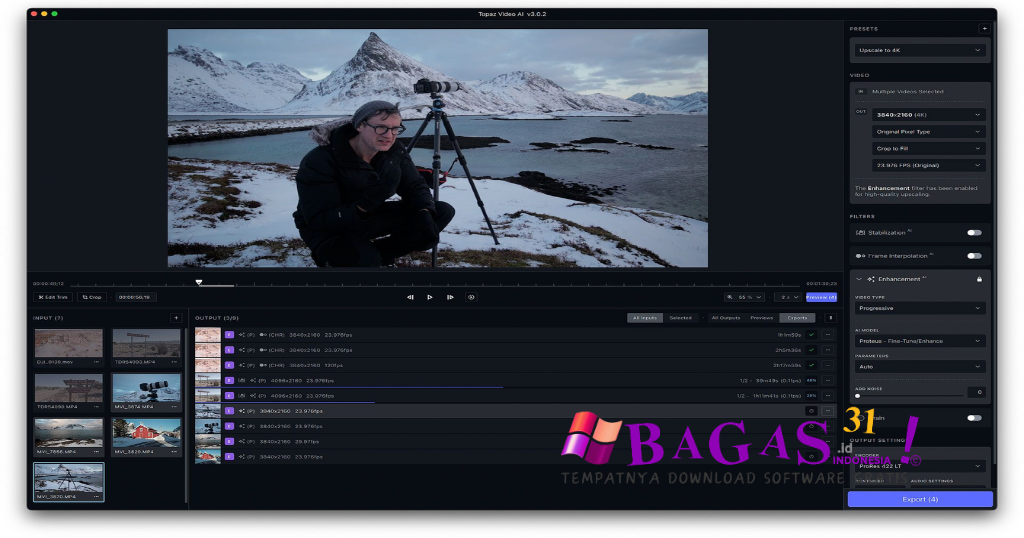Open more menu for 48% progress row
1024x538 pixels.
tap(828, 380)
